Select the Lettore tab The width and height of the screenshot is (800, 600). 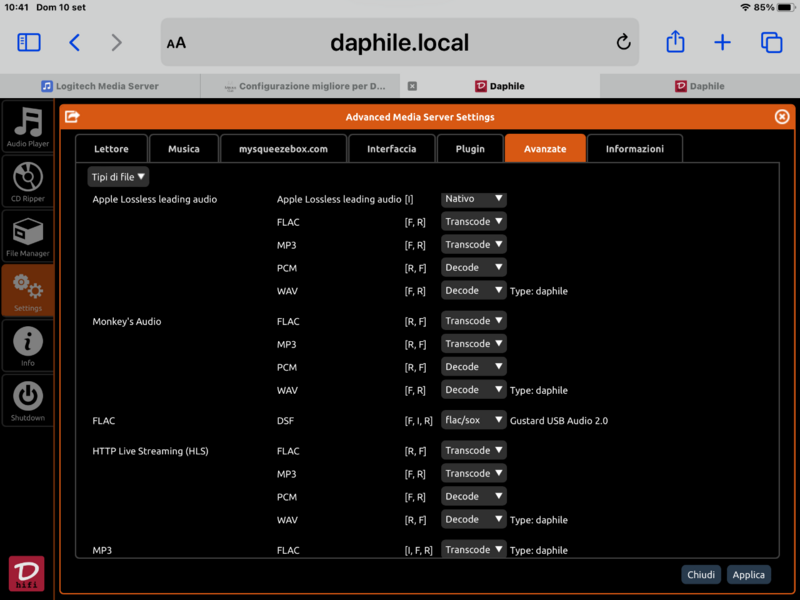coord(111,149)
